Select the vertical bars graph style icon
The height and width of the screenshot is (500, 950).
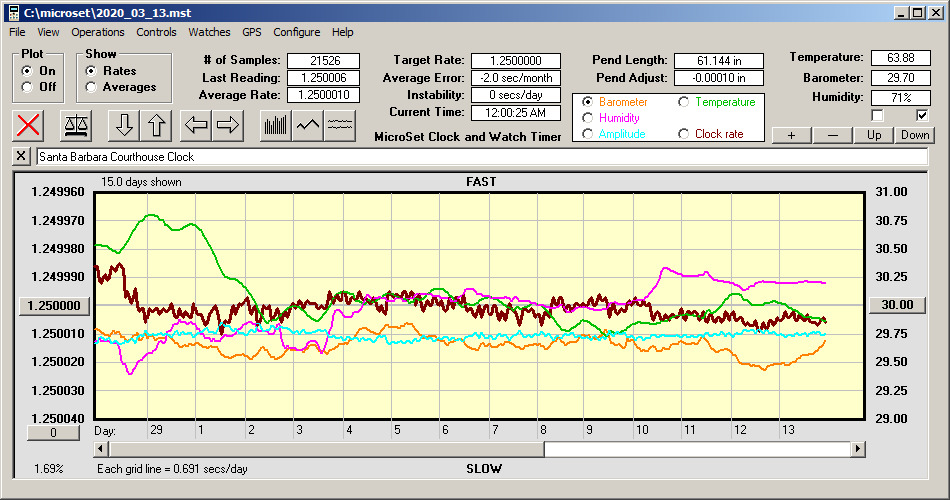(276, 125)
